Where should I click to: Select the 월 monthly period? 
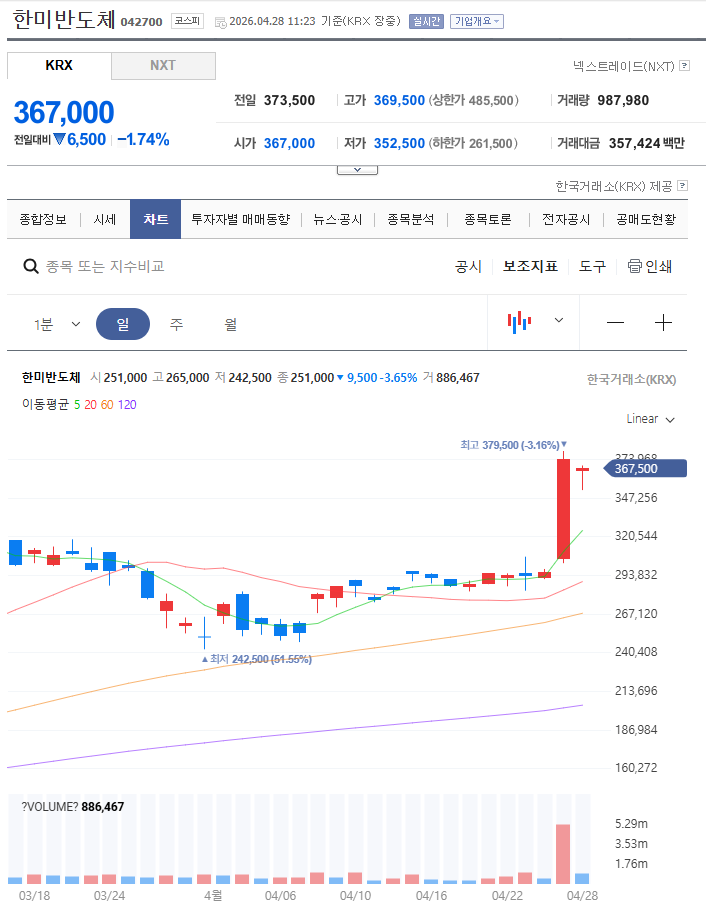[231, 324]
